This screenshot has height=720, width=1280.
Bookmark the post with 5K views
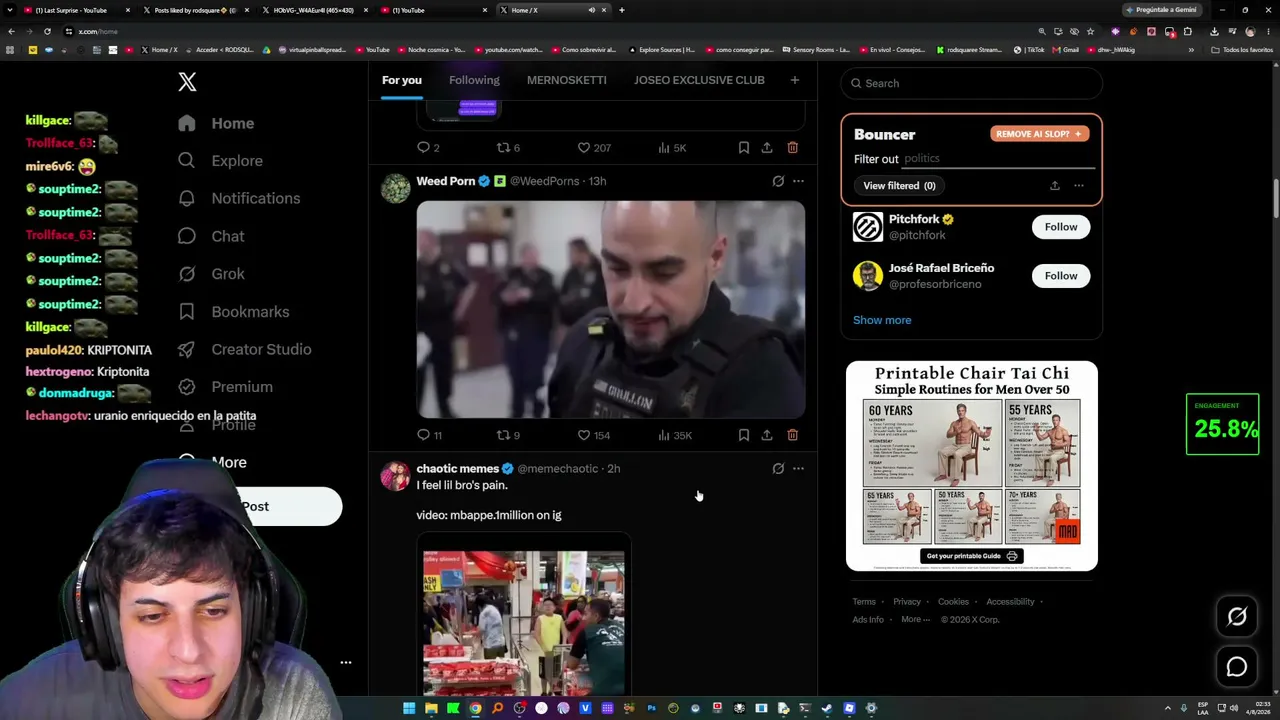tap(744, 148)
